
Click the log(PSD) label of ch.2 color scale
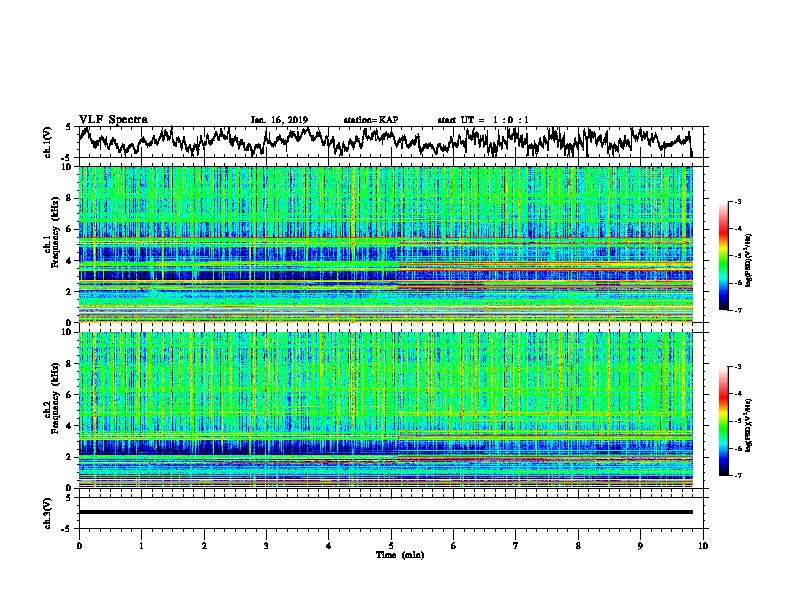(749, 425)
